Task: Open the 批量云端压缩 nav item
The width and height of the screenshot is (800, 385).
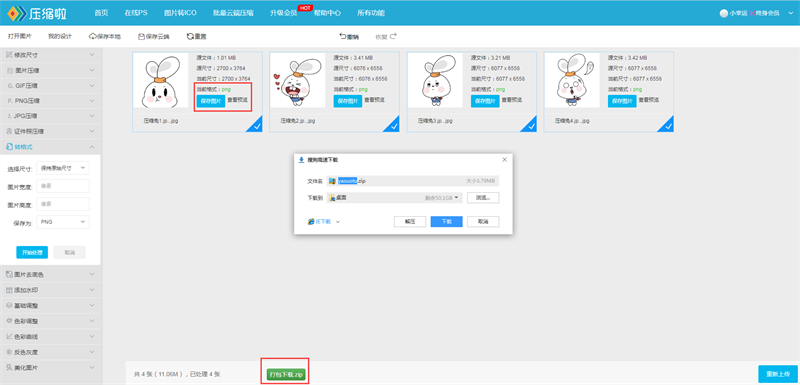Action: [233, 13]
